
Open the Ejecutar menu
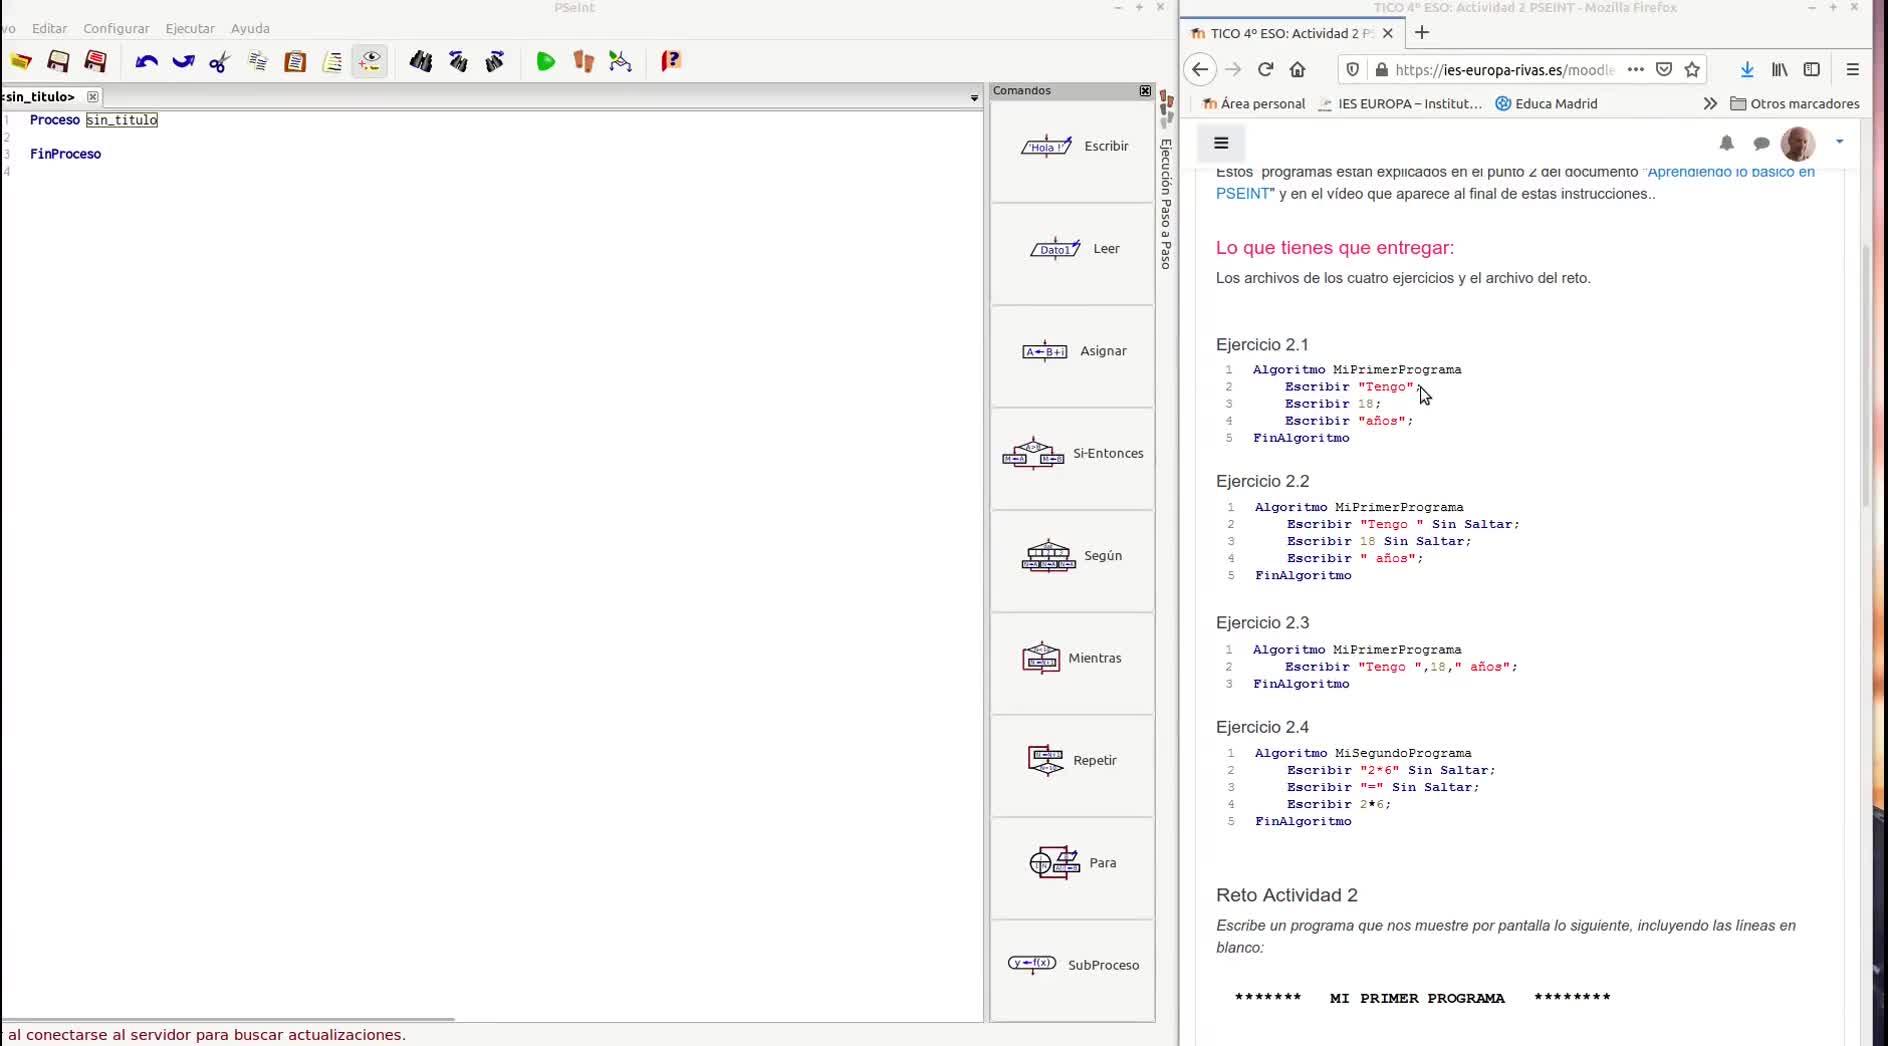pos(190,29)
